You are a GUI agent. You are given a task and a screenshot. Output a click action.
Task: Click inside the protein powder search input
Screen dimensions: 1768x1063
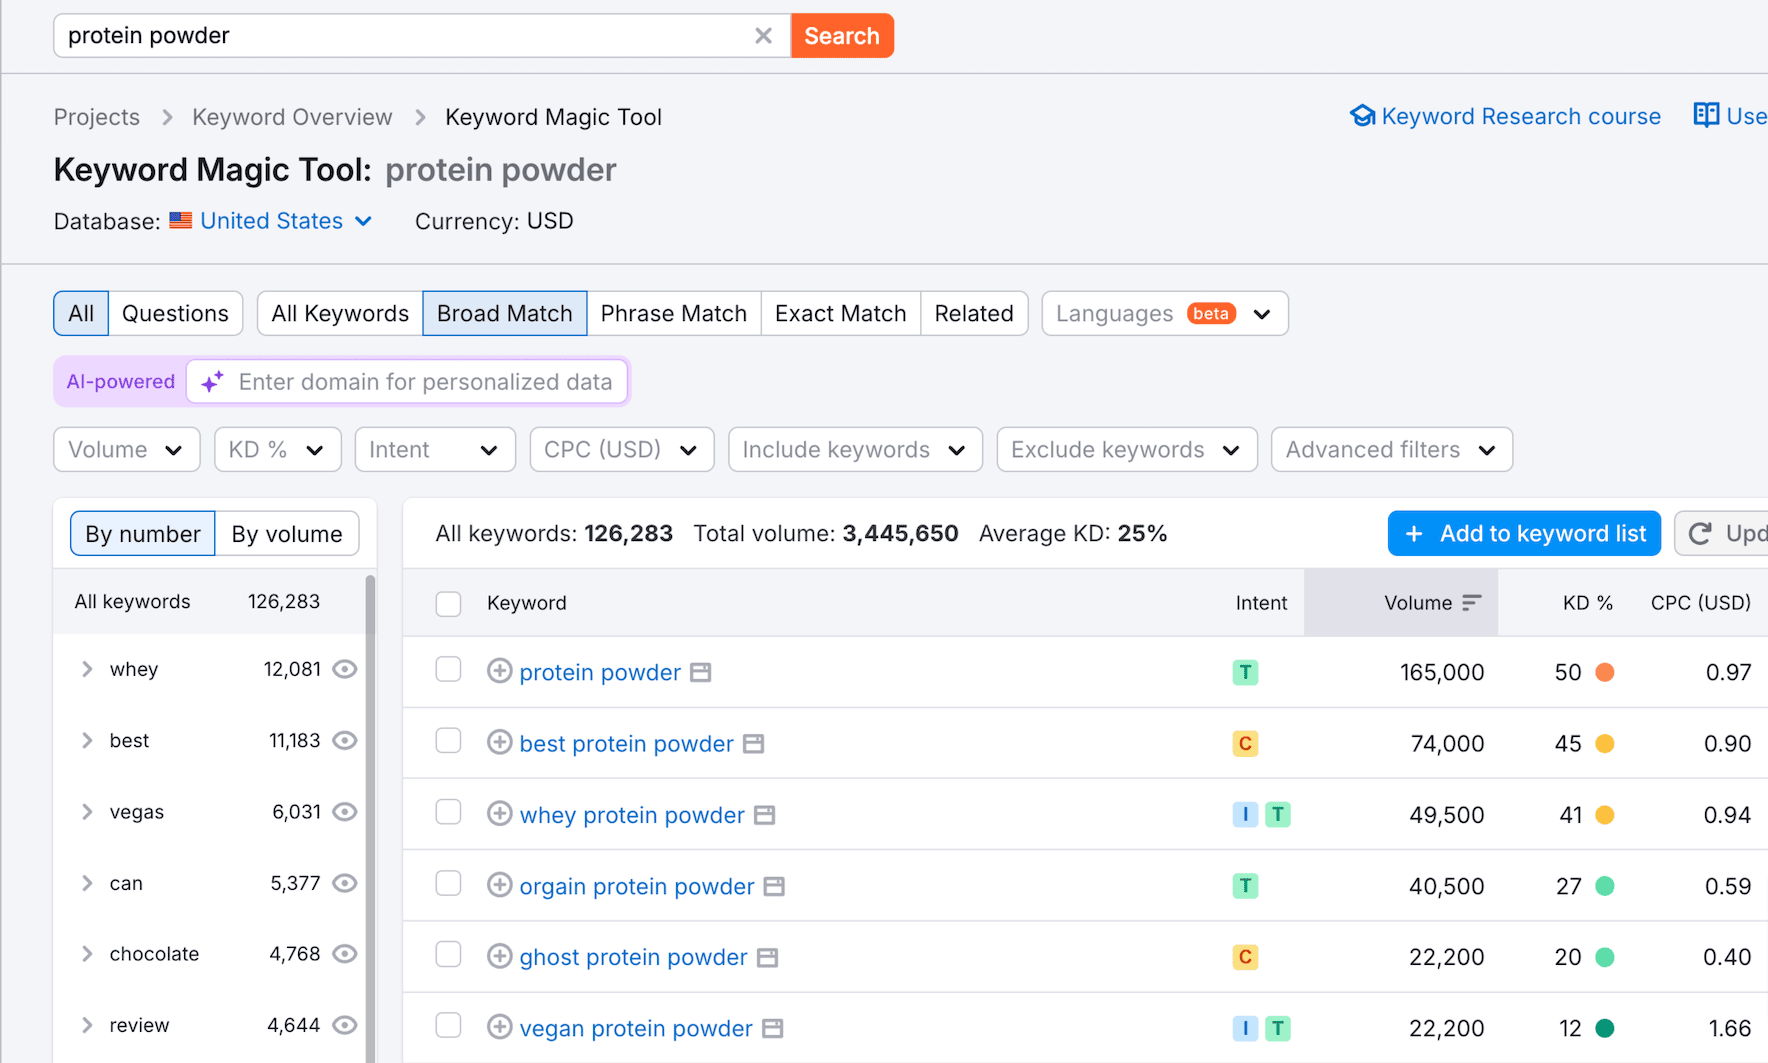pos(400,35)
